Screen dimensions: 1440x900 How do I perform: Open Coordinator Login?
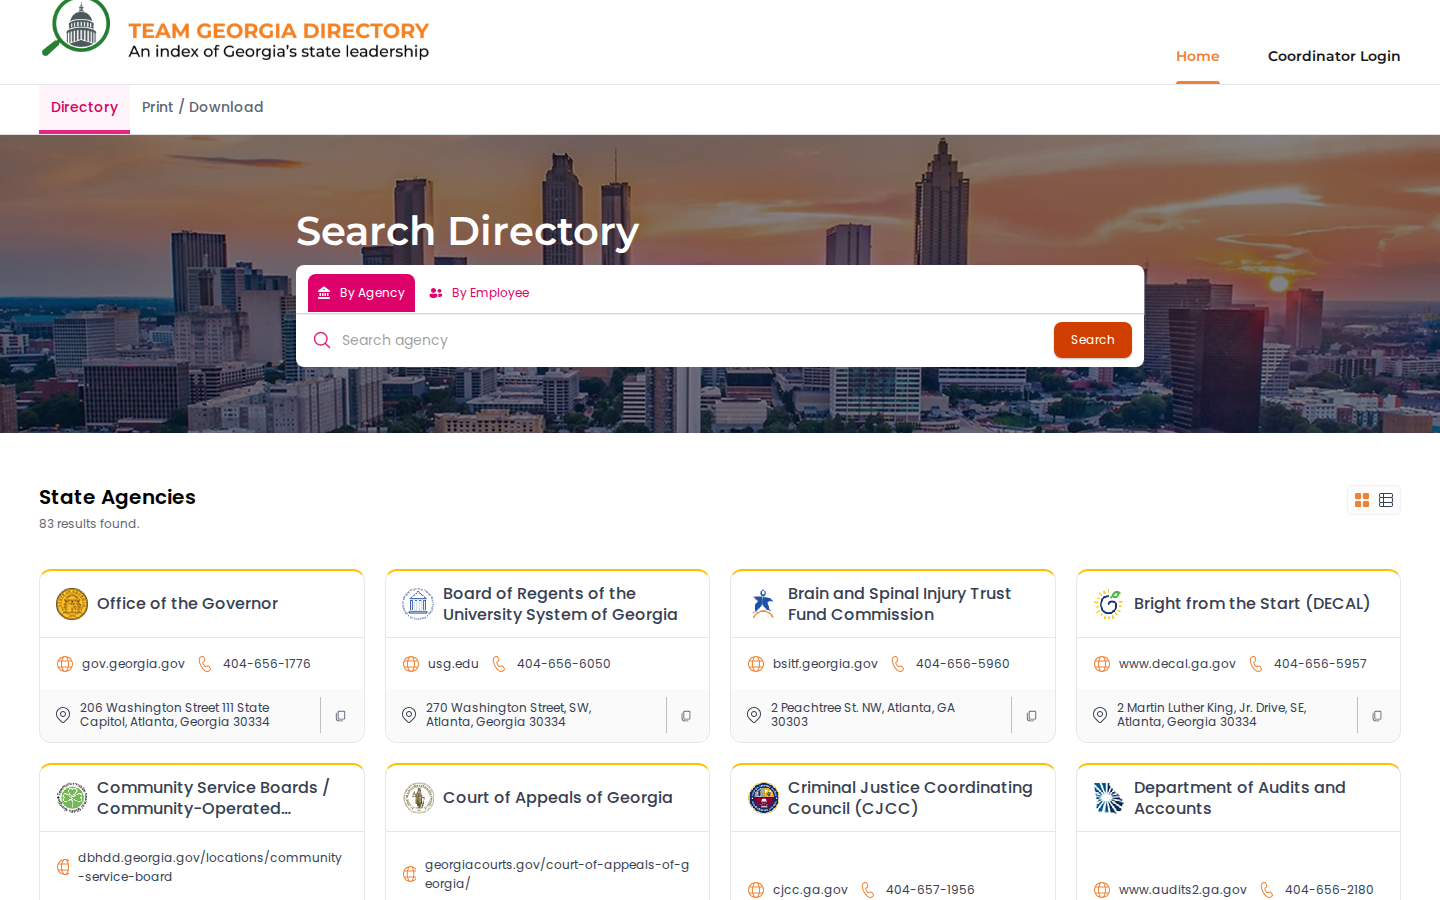click(x=1334, y=56)
